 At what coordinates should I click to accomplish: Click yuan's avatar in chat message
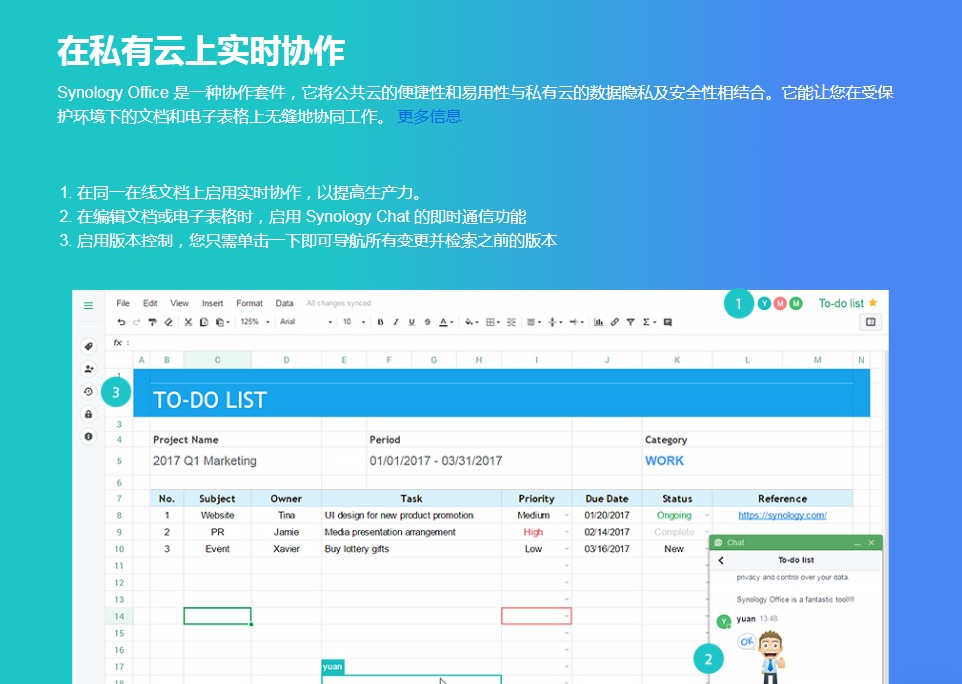click(724, 621)
